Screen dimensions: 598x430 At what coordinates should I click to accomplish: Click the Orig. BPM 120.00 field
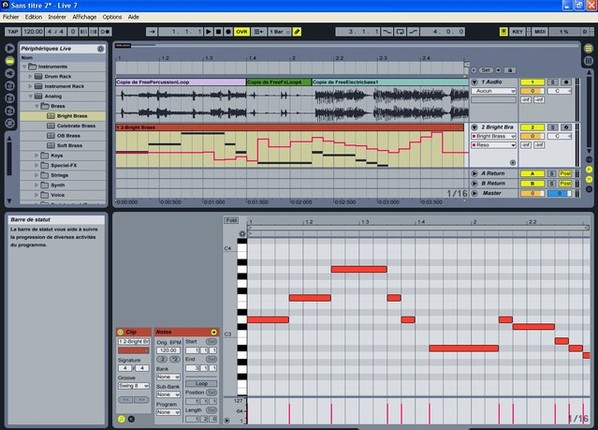(168, 350)
